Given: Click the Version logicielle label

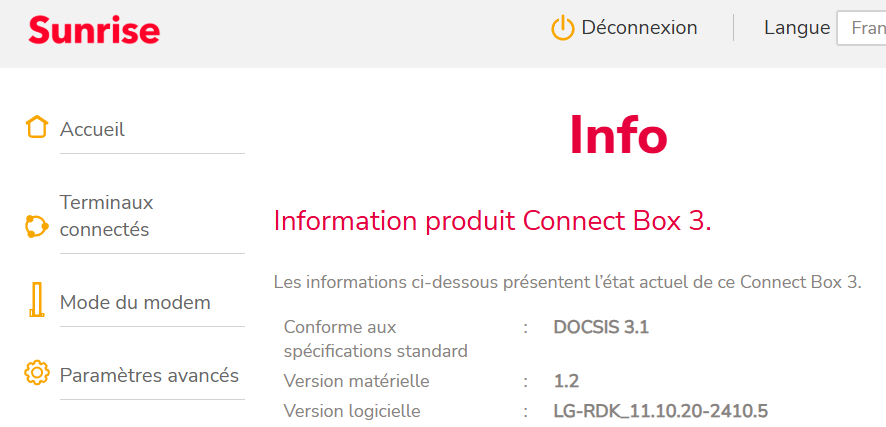Looking at the screenshot, I should click(x=352, y=411).
